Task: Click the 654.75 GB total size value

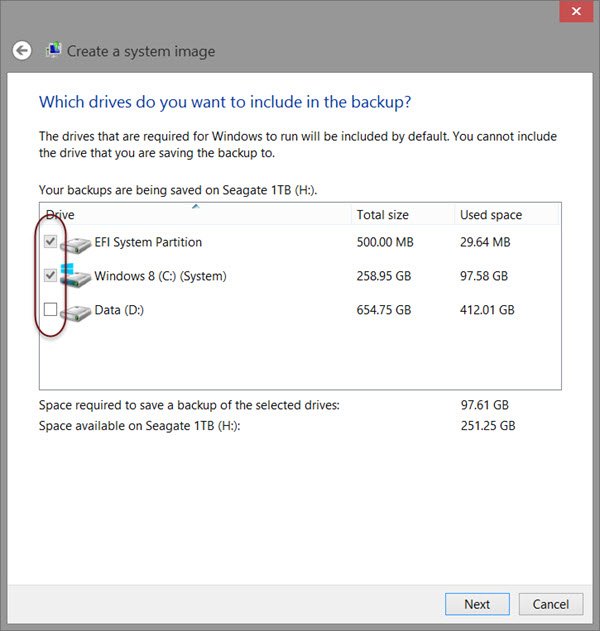Action: coord(384,310)
